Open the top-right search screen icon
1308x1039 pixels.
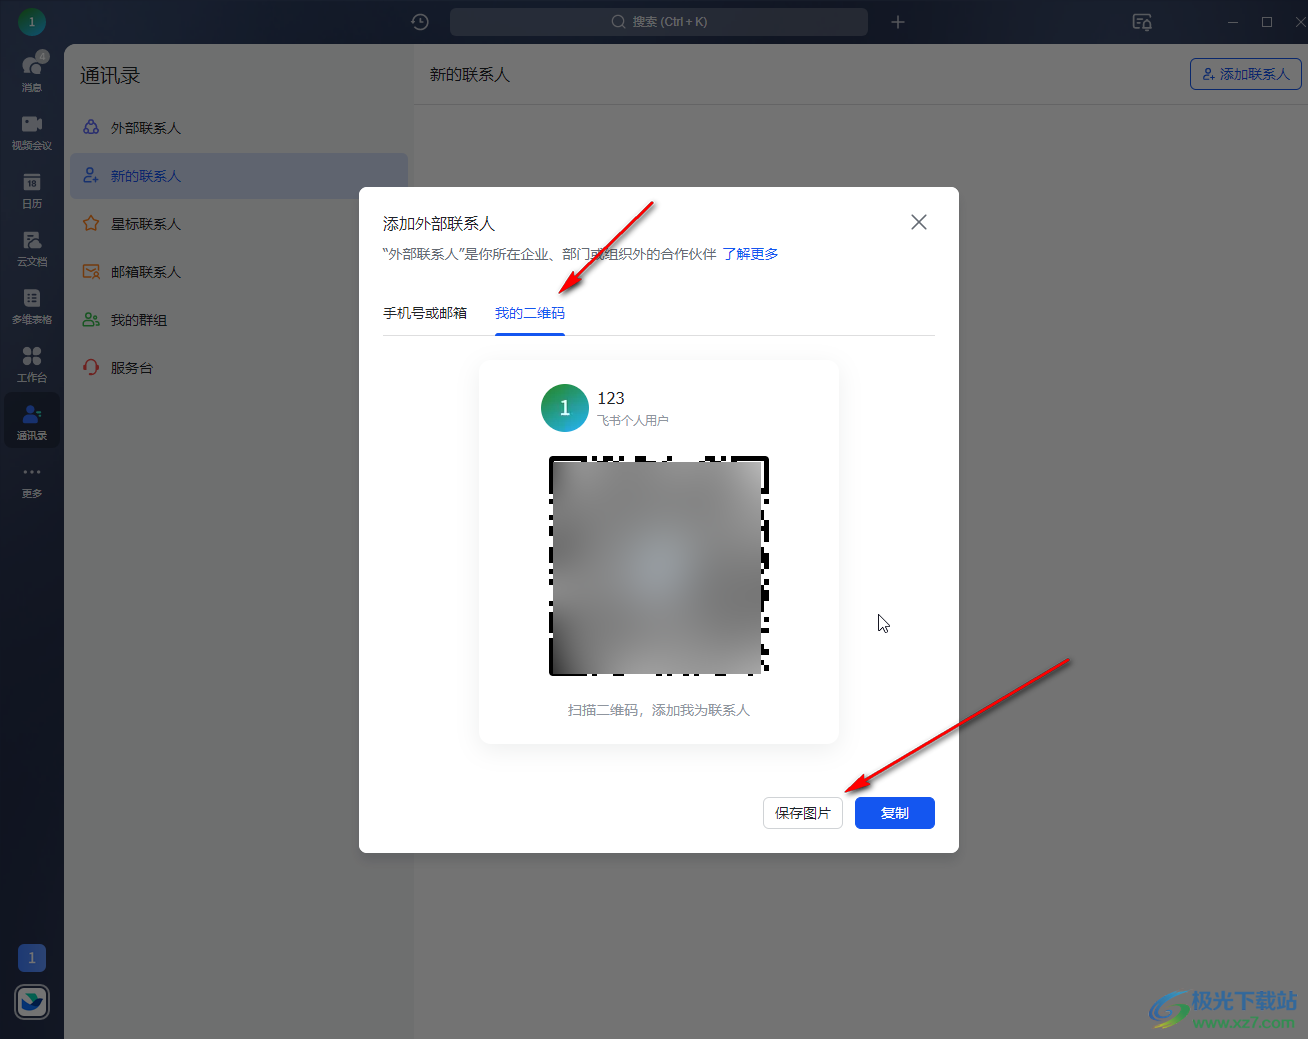coord(1142,22)
